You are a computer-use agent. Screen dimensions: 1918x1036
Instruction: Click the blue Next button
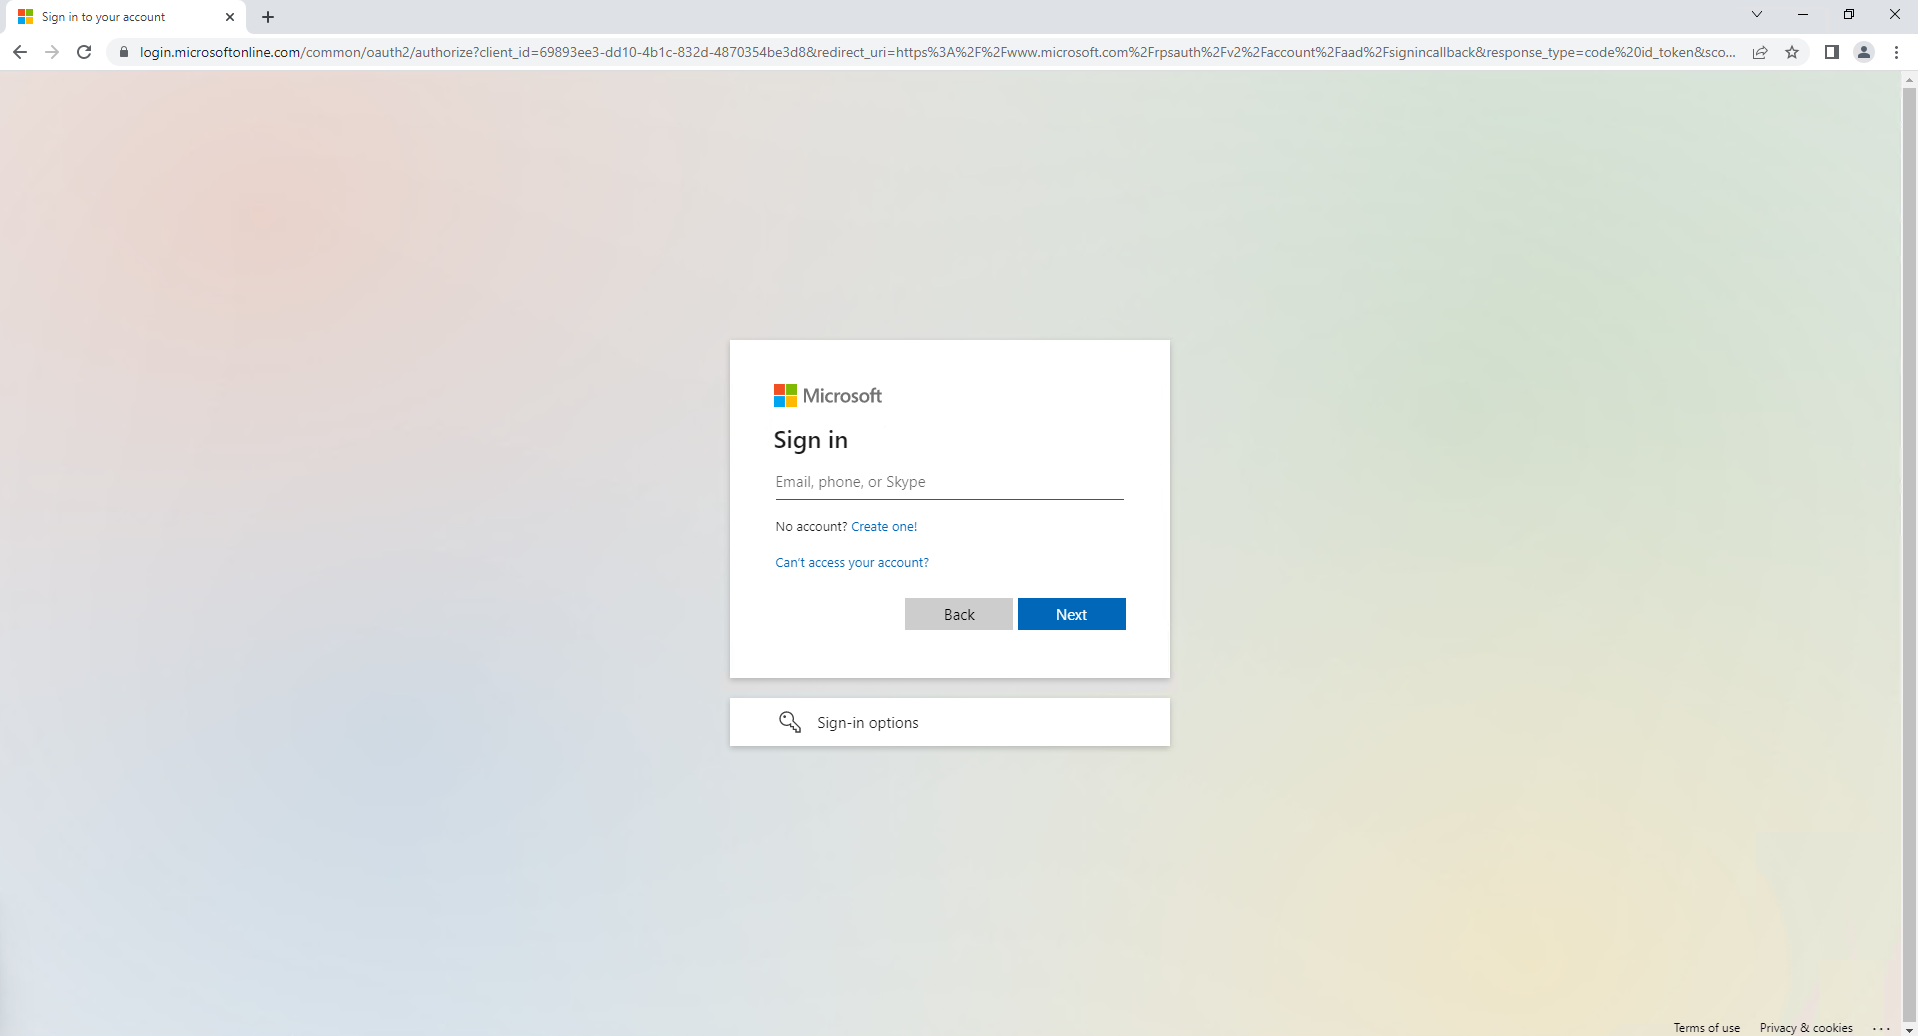click(1072, 614)
